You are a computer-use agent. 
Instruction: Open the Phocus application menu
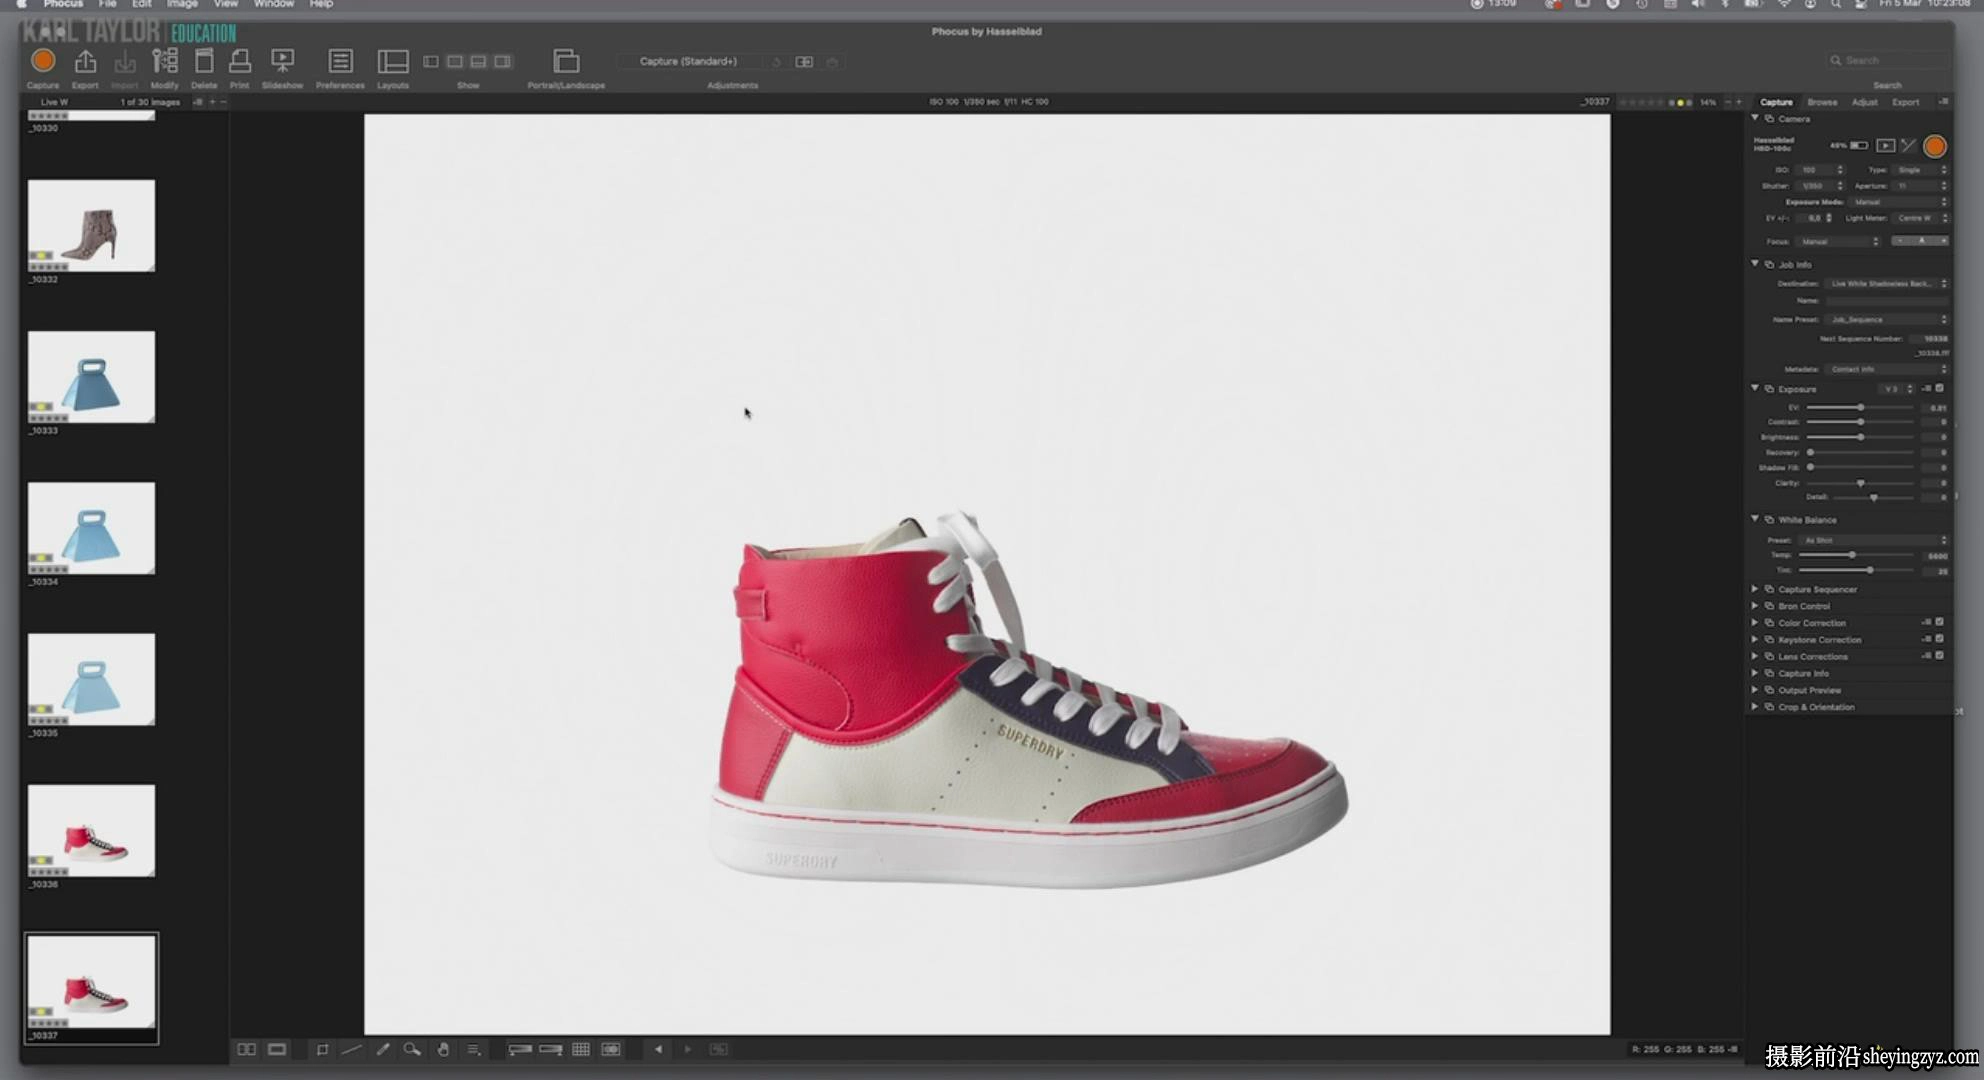click(x=63, y=5)
